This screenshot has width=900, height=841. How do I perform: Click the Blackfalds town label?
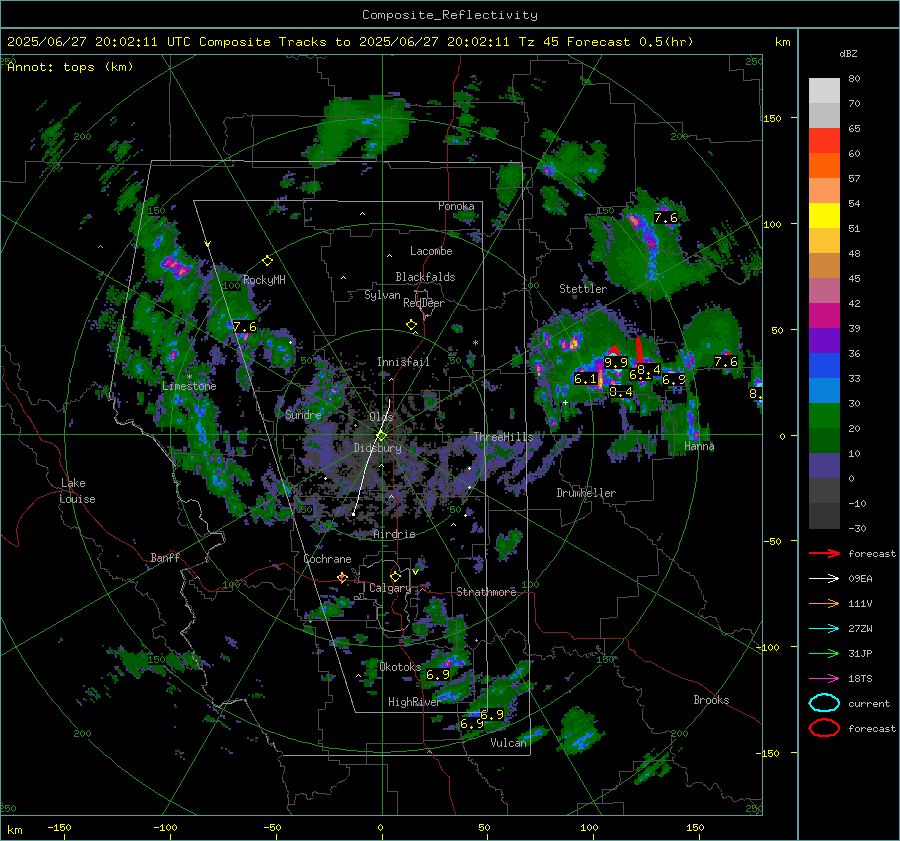pyautogui.click(x=425, y=277)
